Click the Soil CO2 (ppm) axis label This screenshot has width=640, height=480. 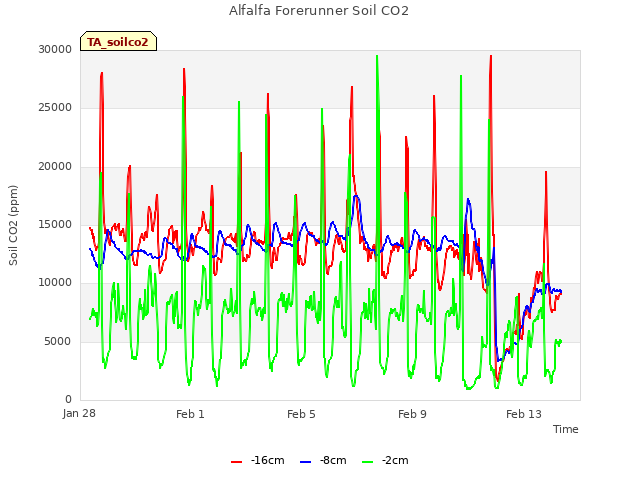point(13,225)
